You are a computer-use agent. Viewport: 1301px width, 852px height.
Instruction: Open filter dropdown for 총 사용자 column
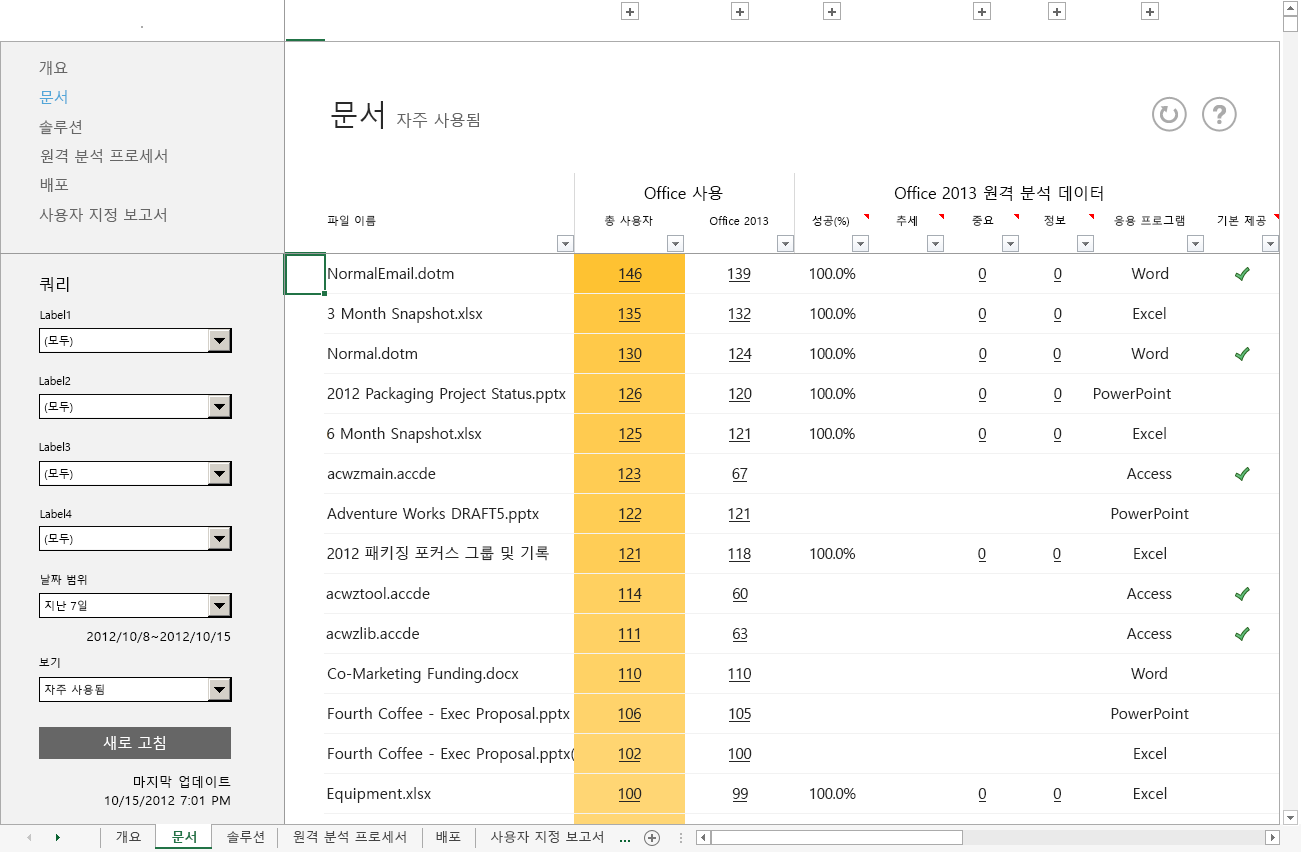click(675, 243)
